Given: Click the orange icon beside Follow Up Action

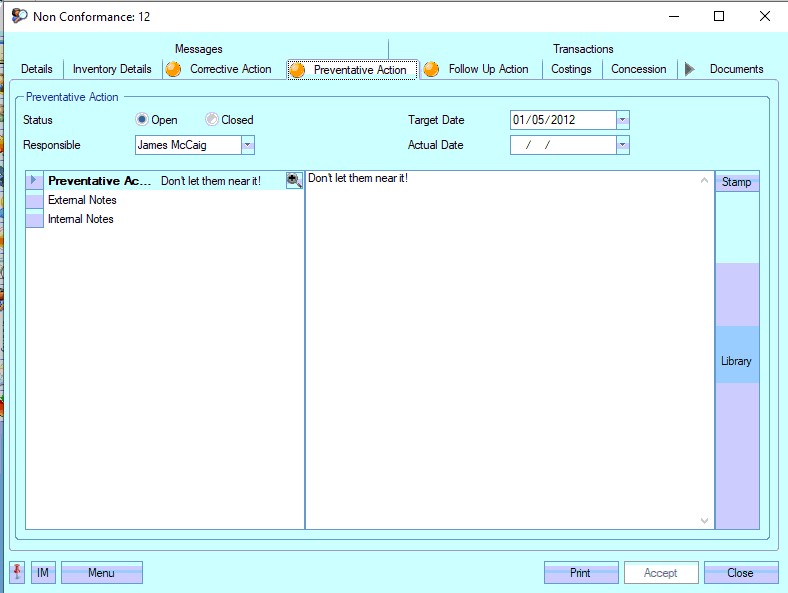Looking at the screenshot, I should (x=432, y=69).
